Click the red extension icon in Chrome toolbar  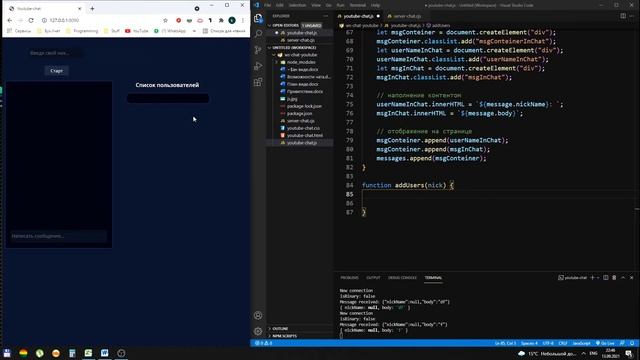pos(178,20)
